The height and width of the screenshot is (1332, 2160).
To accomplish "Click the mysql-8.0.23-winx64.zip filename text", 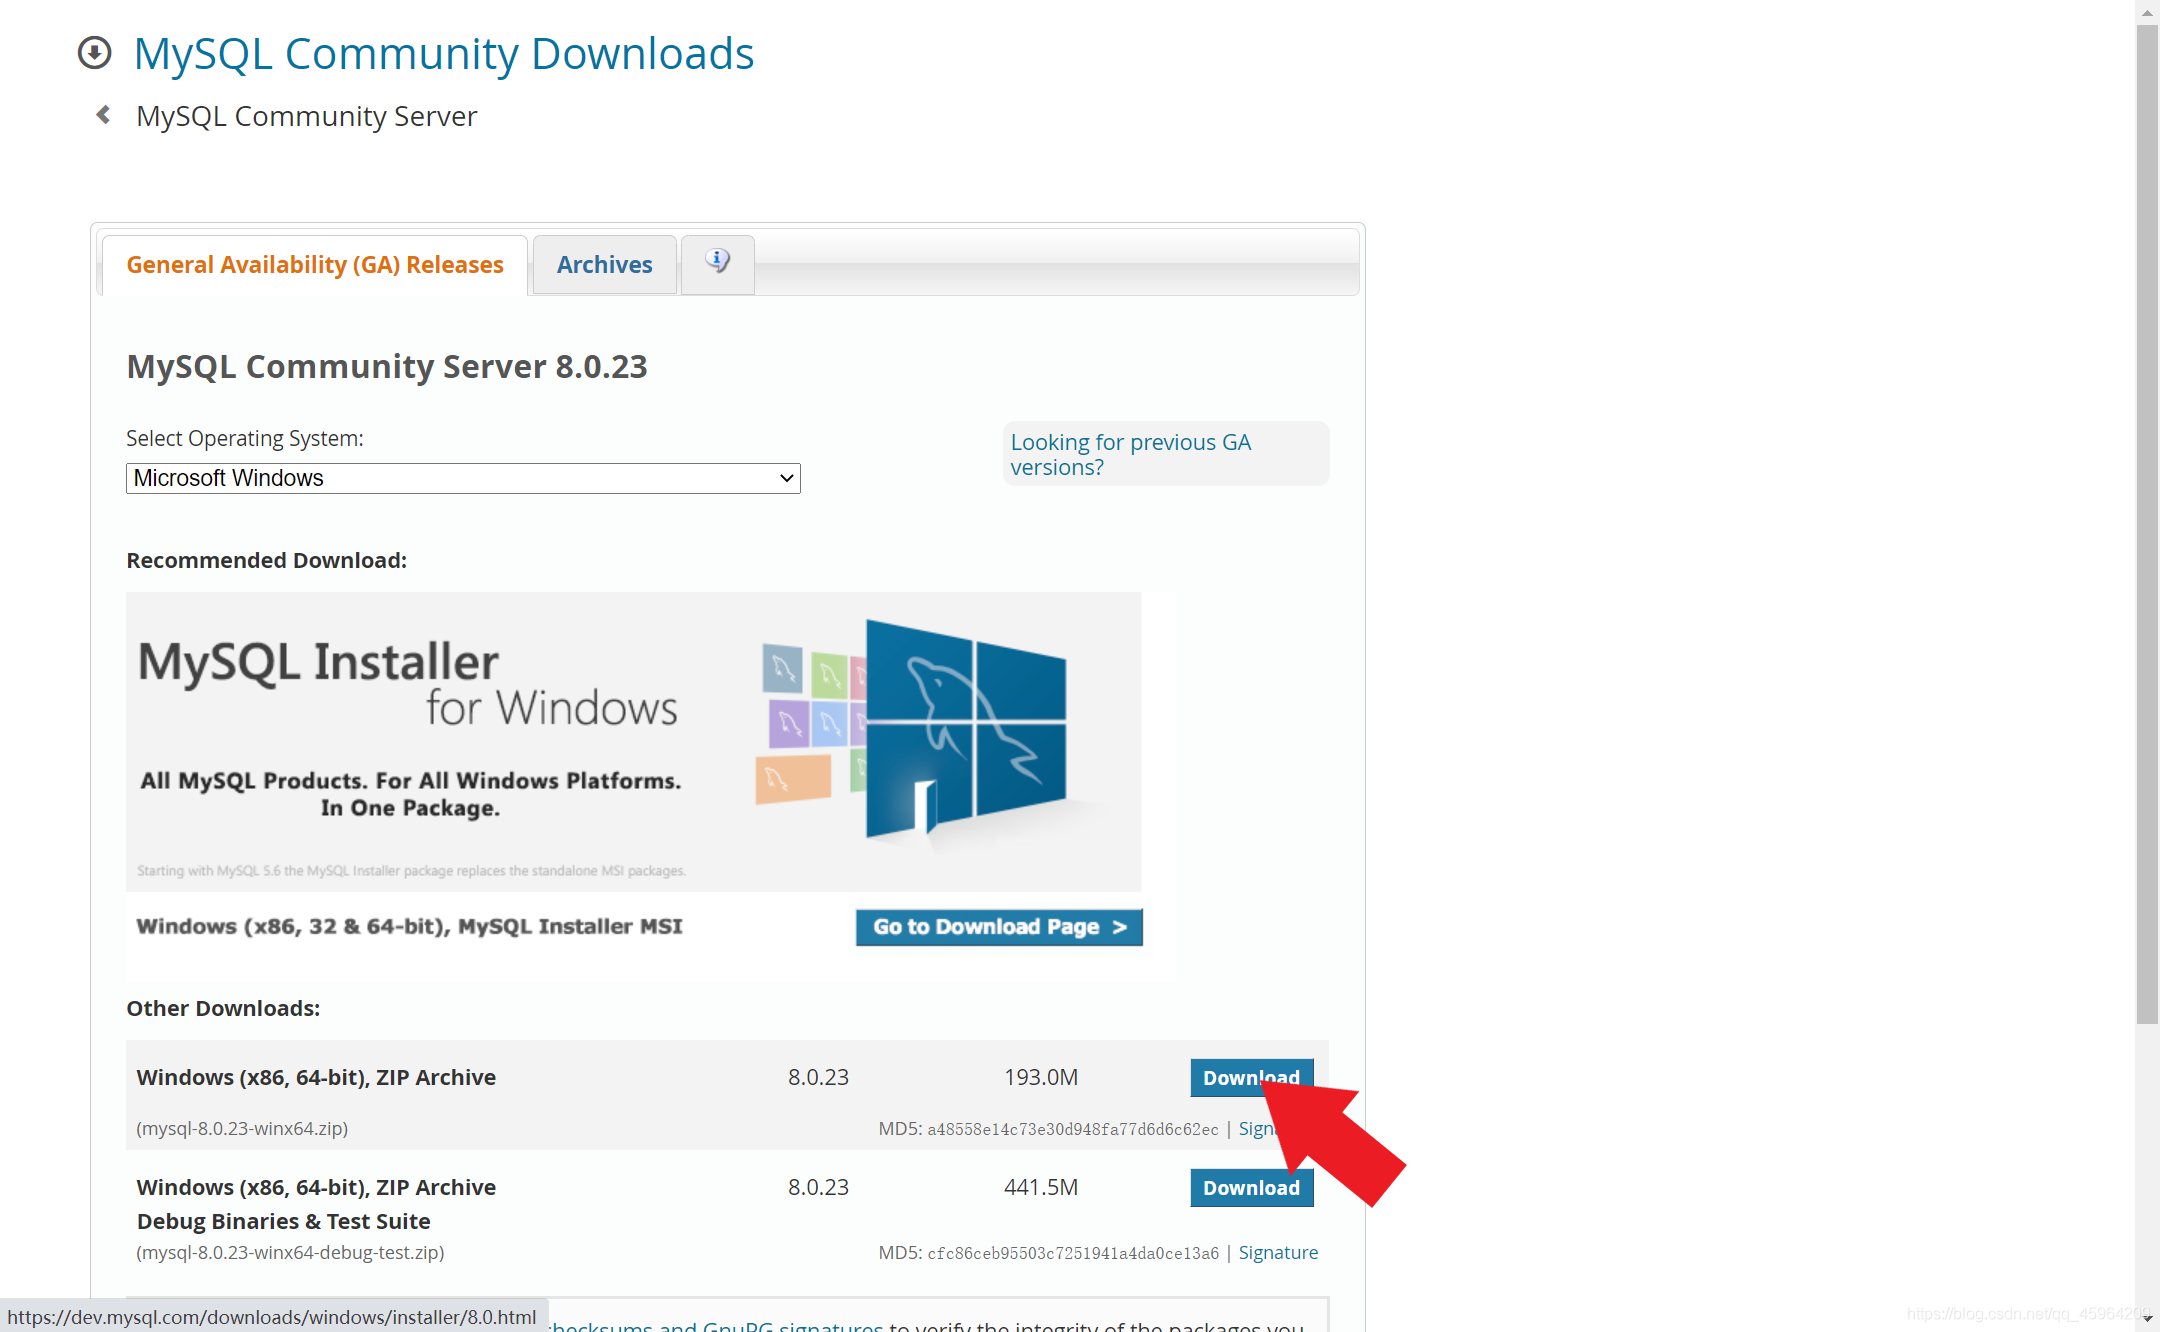I will (x=242, y=1128).
